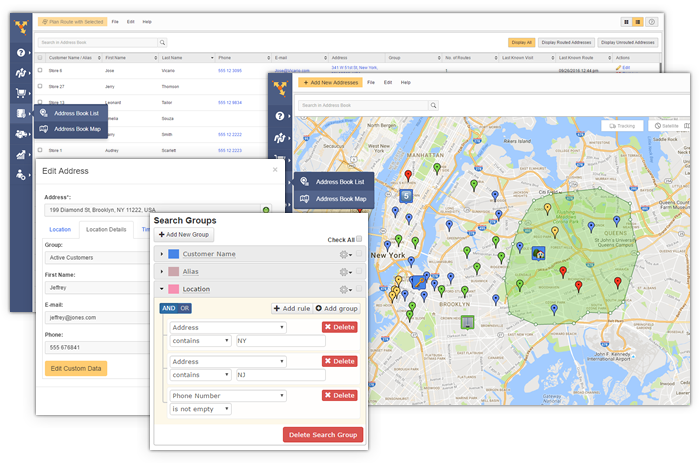Click the Edit Custom Data button
The image size is (700, 463).
pyautogui.click(x=76, y=368)
